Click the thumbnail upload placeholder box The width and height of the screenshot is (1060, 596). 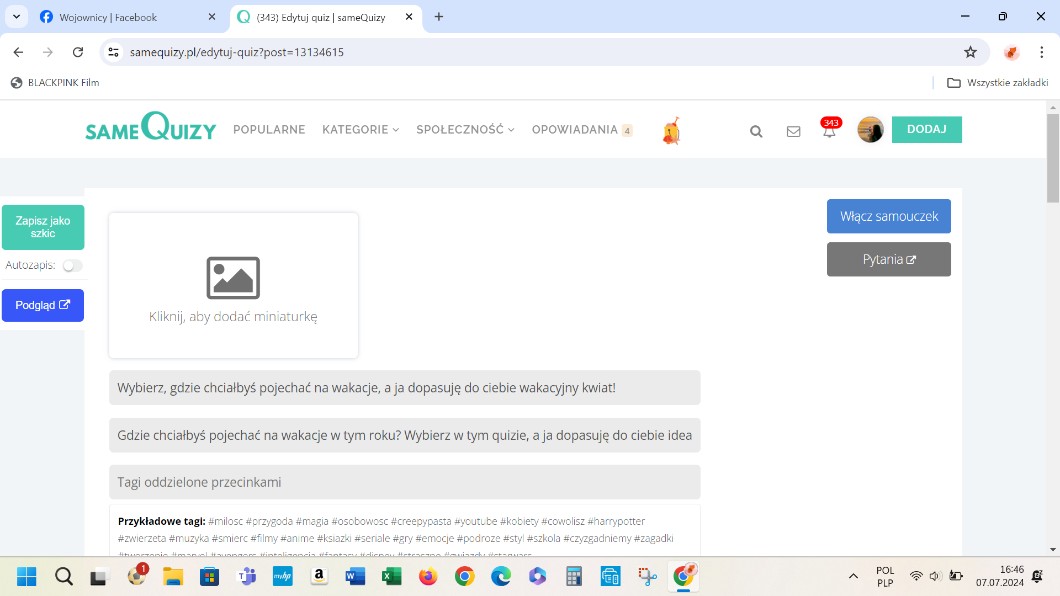click(x=233, y=285)
